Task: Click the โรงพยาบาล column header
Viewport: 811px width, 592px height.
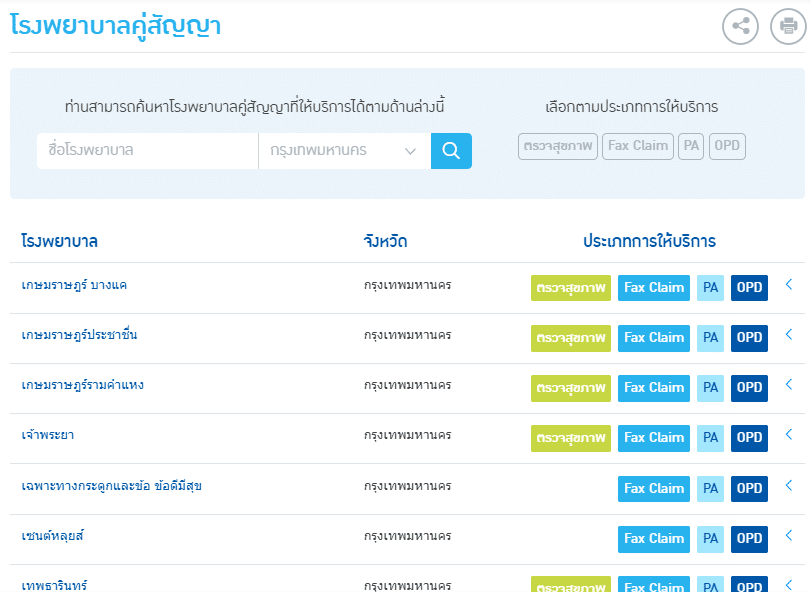Action: [59, 241]
